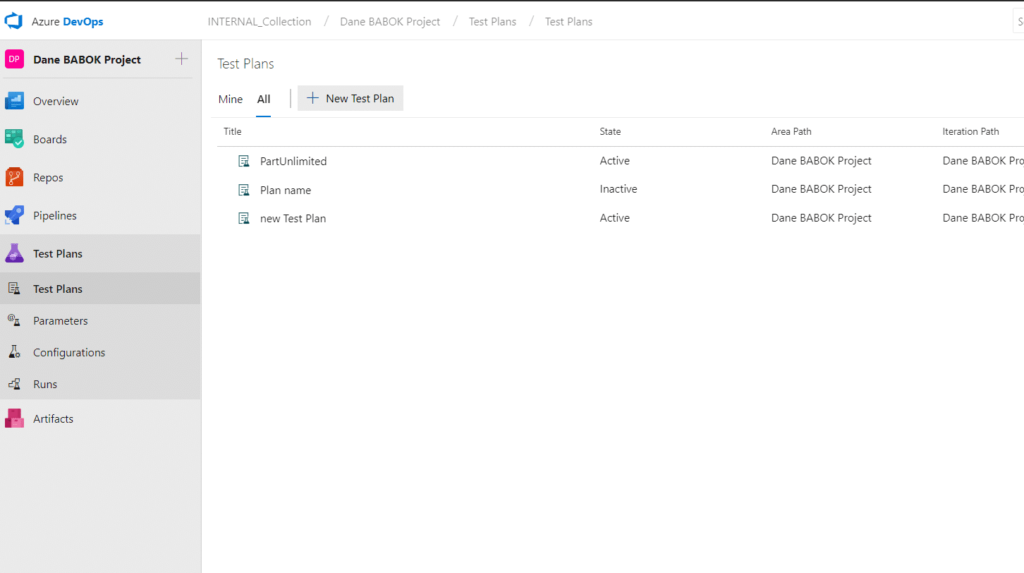This screenshot has width=1024, height=573.
Task: Open the new Test Plan entry
Action: click(292, 218)
